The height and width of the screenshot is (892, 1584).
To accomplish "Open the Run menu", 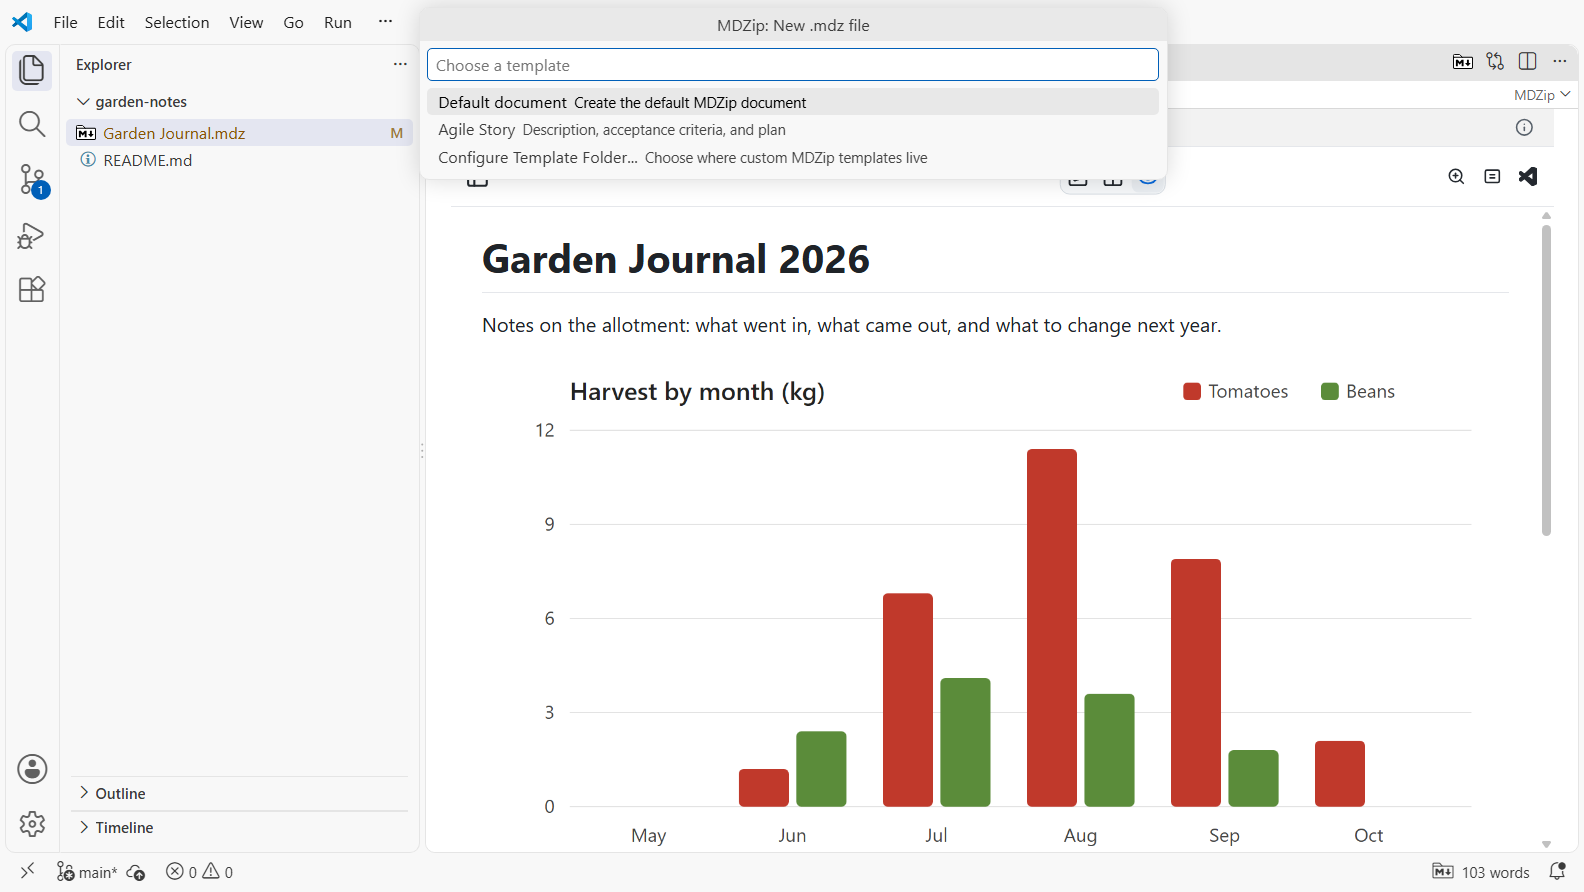I will pyautogui.click(x=338, y=22).
